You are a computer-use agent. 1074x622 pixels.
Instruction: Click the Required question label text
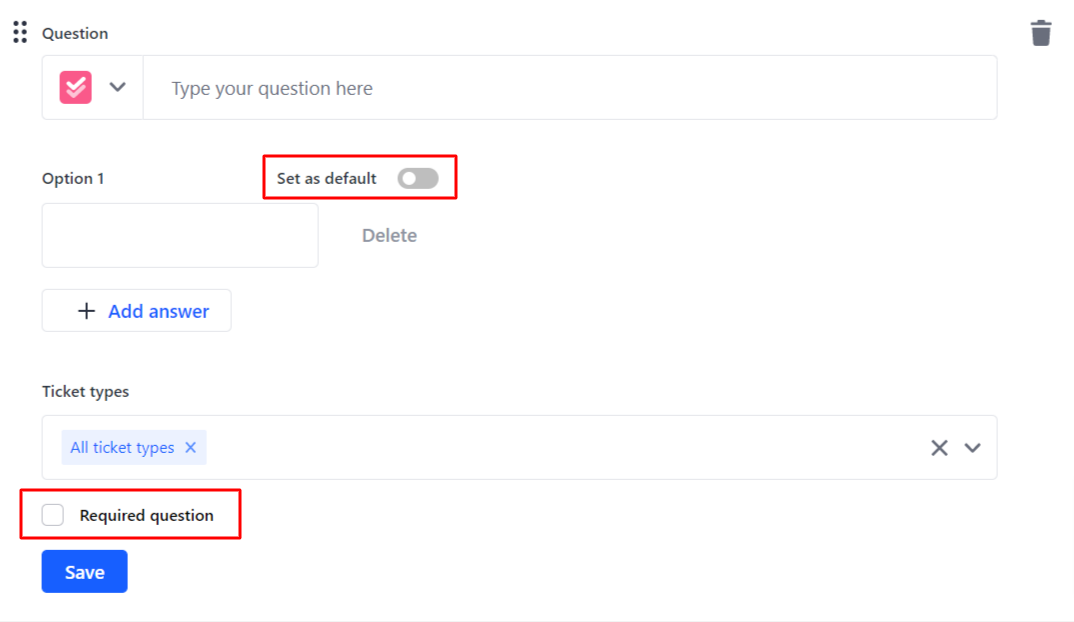pyautogui.click(x=147, y=515)
